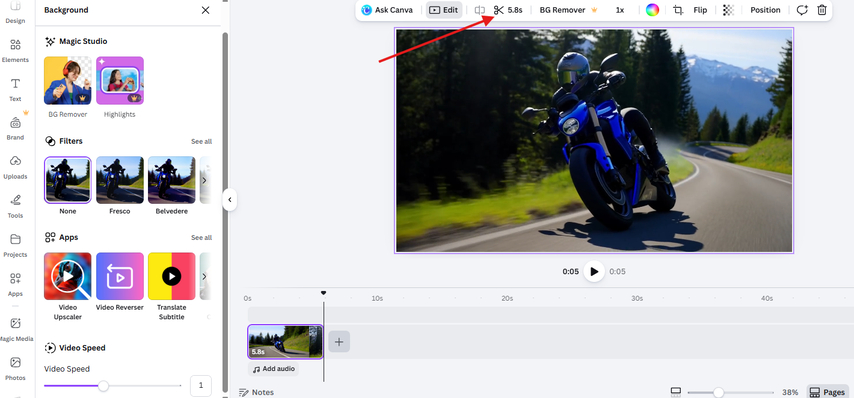854x398 pixels.
Task: Apply the Fresco filter
Action: point(120,180)
